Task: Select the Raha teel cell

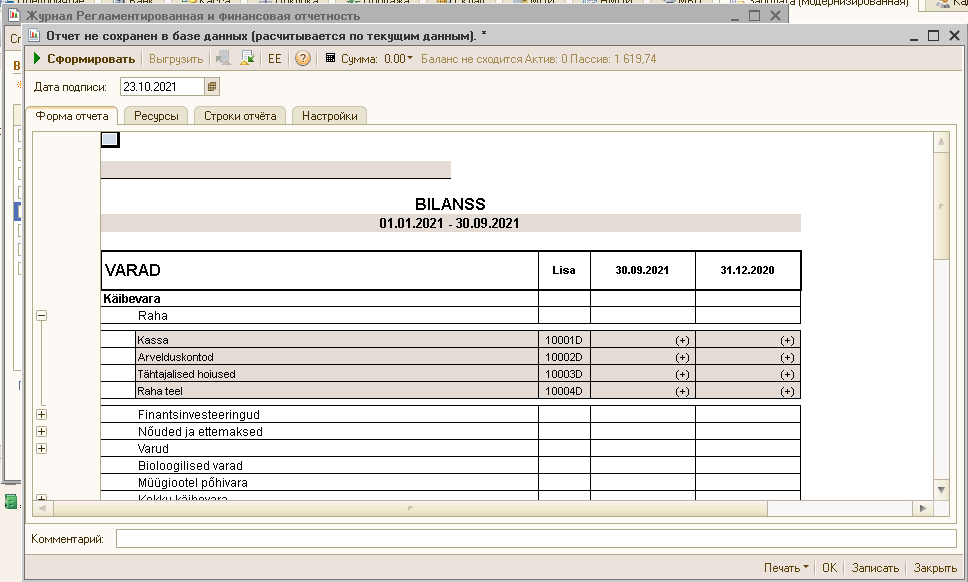Action: [x=337, y=391]
